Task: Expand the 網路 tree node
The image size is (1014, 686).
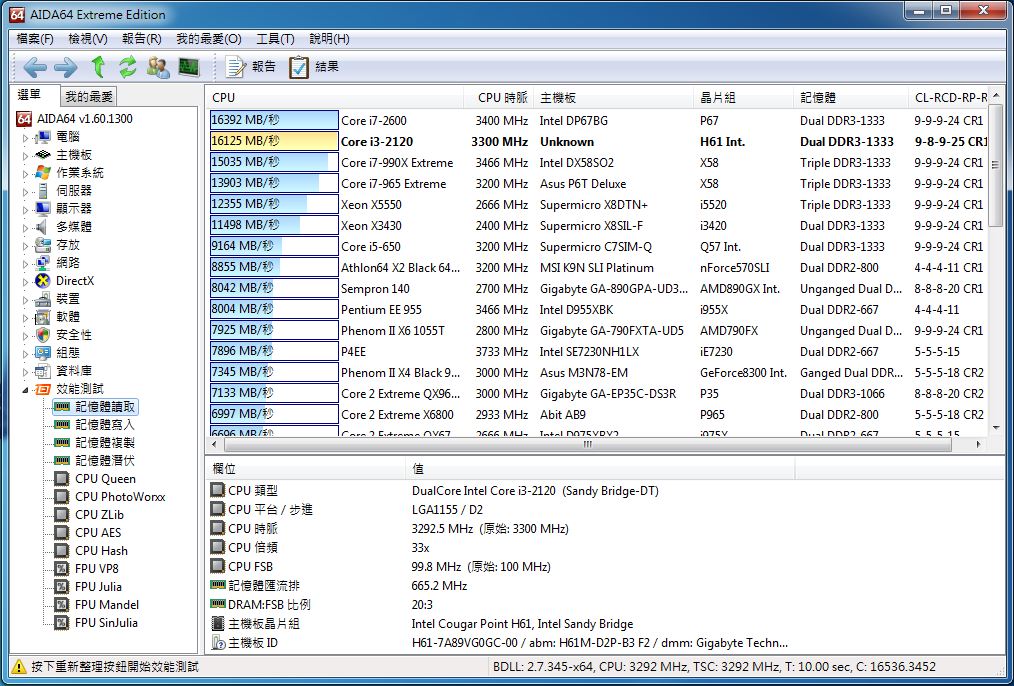Action: click(25, 263)
